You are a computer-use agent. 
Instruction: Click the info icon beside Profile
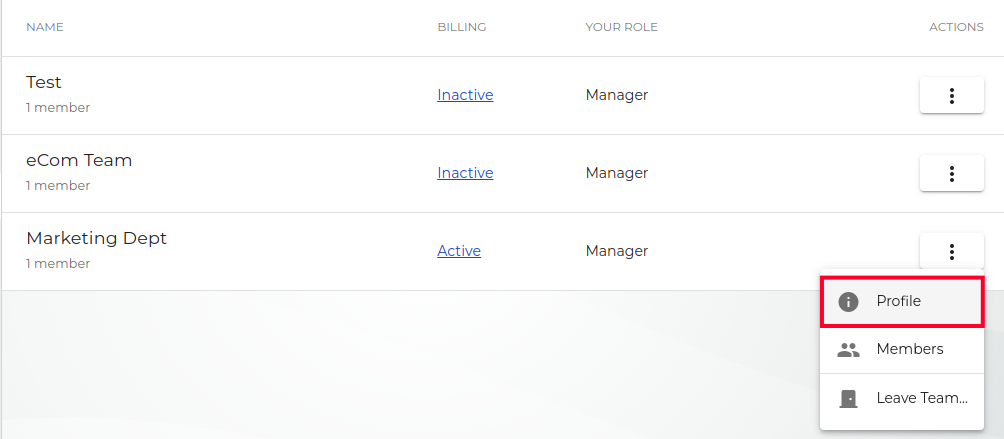pos(848,302)
